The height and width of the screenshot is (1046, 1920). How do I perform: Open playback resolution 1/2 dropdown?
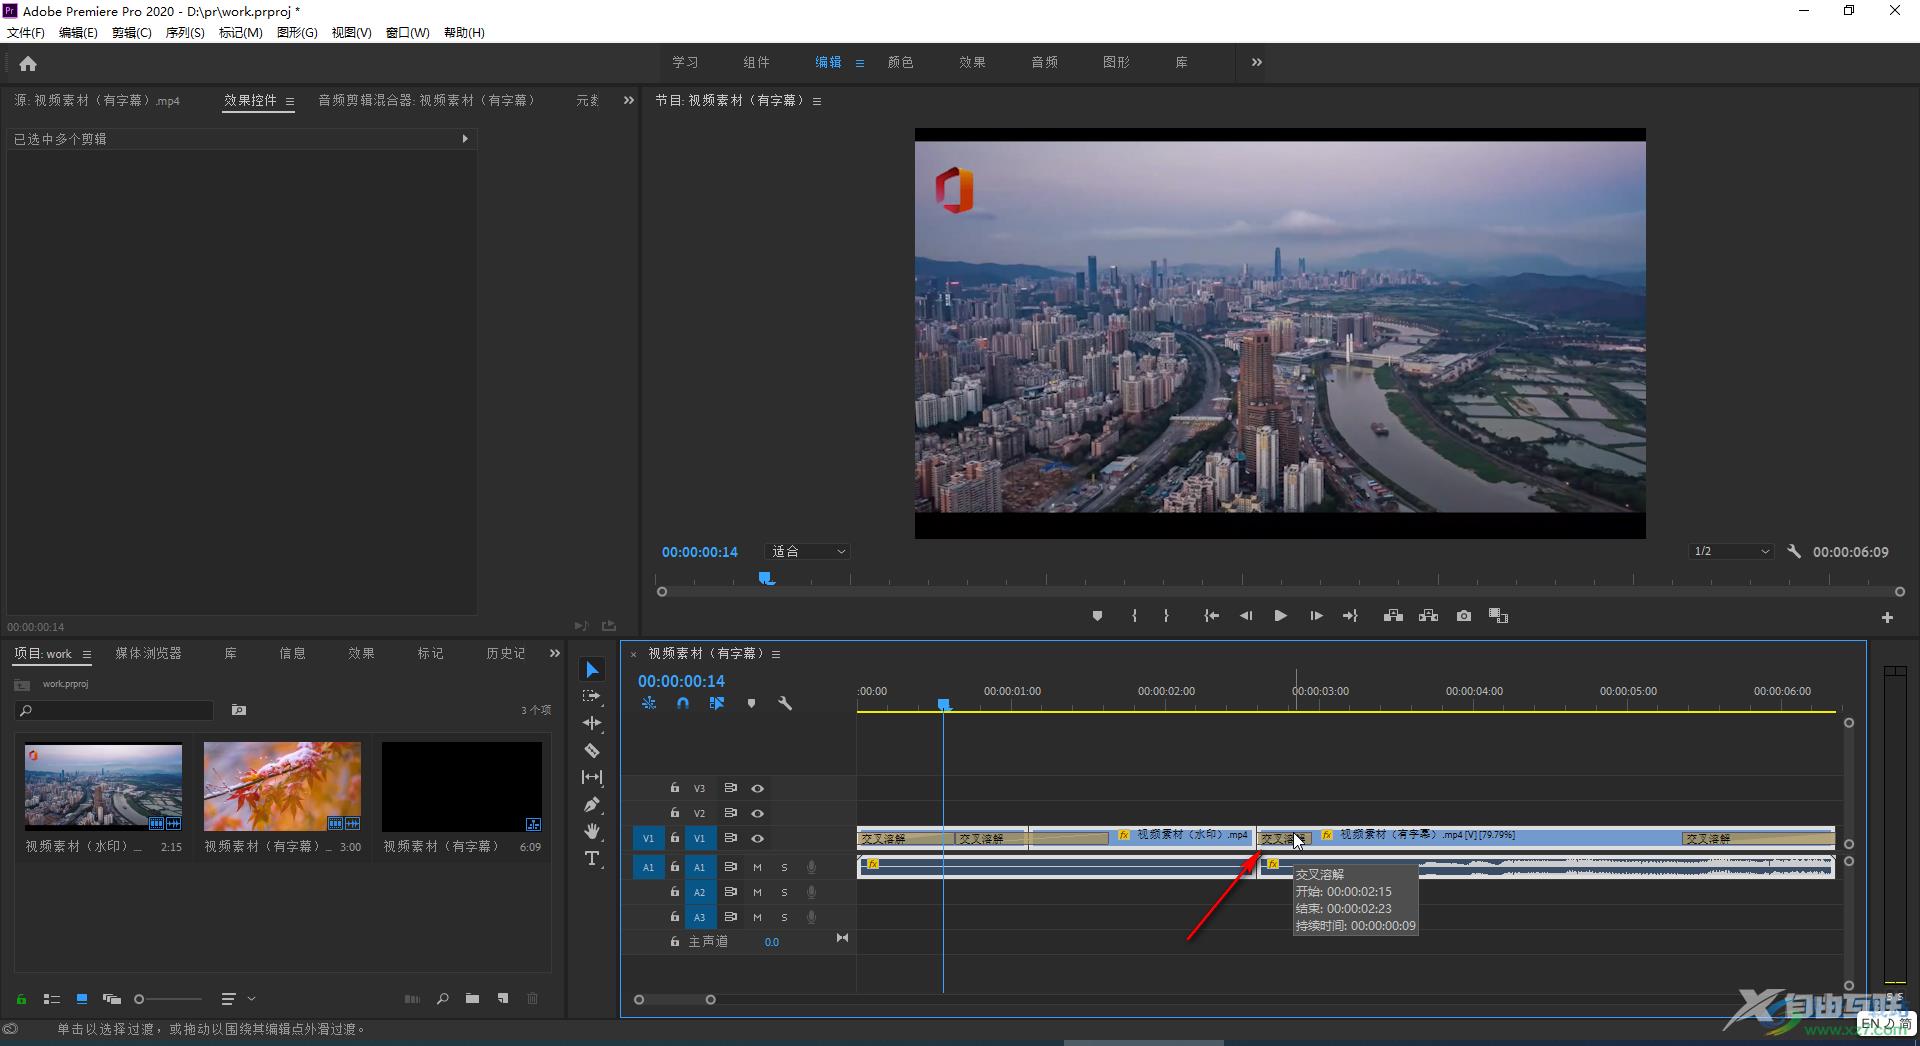click(1731, 551)
